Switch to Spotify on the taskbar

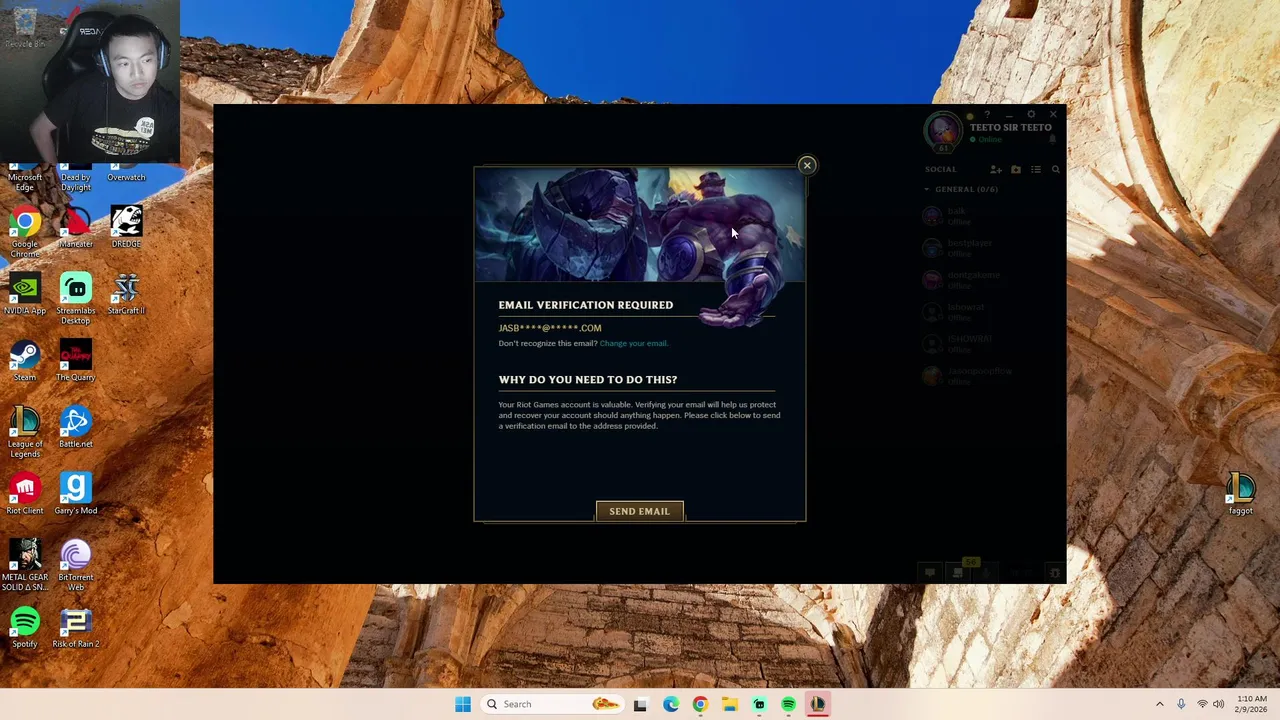point(789,704)
